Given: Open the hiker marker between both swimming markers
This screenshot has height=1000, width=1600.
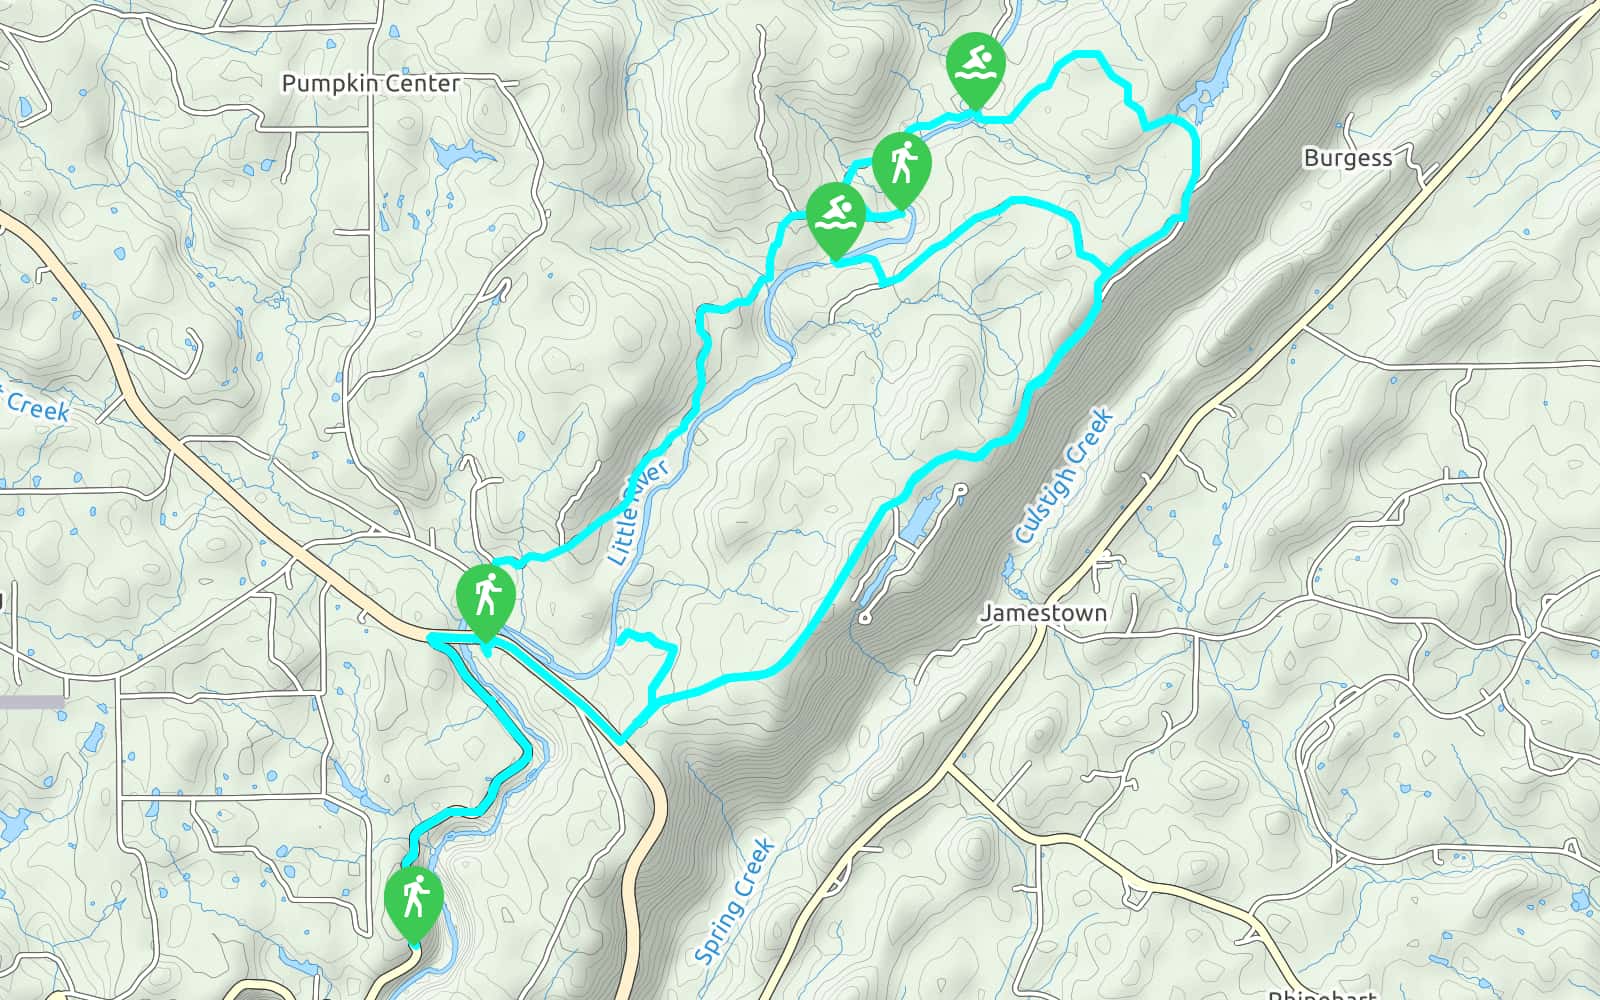Looking at the screenshot, I should [901, 170].
